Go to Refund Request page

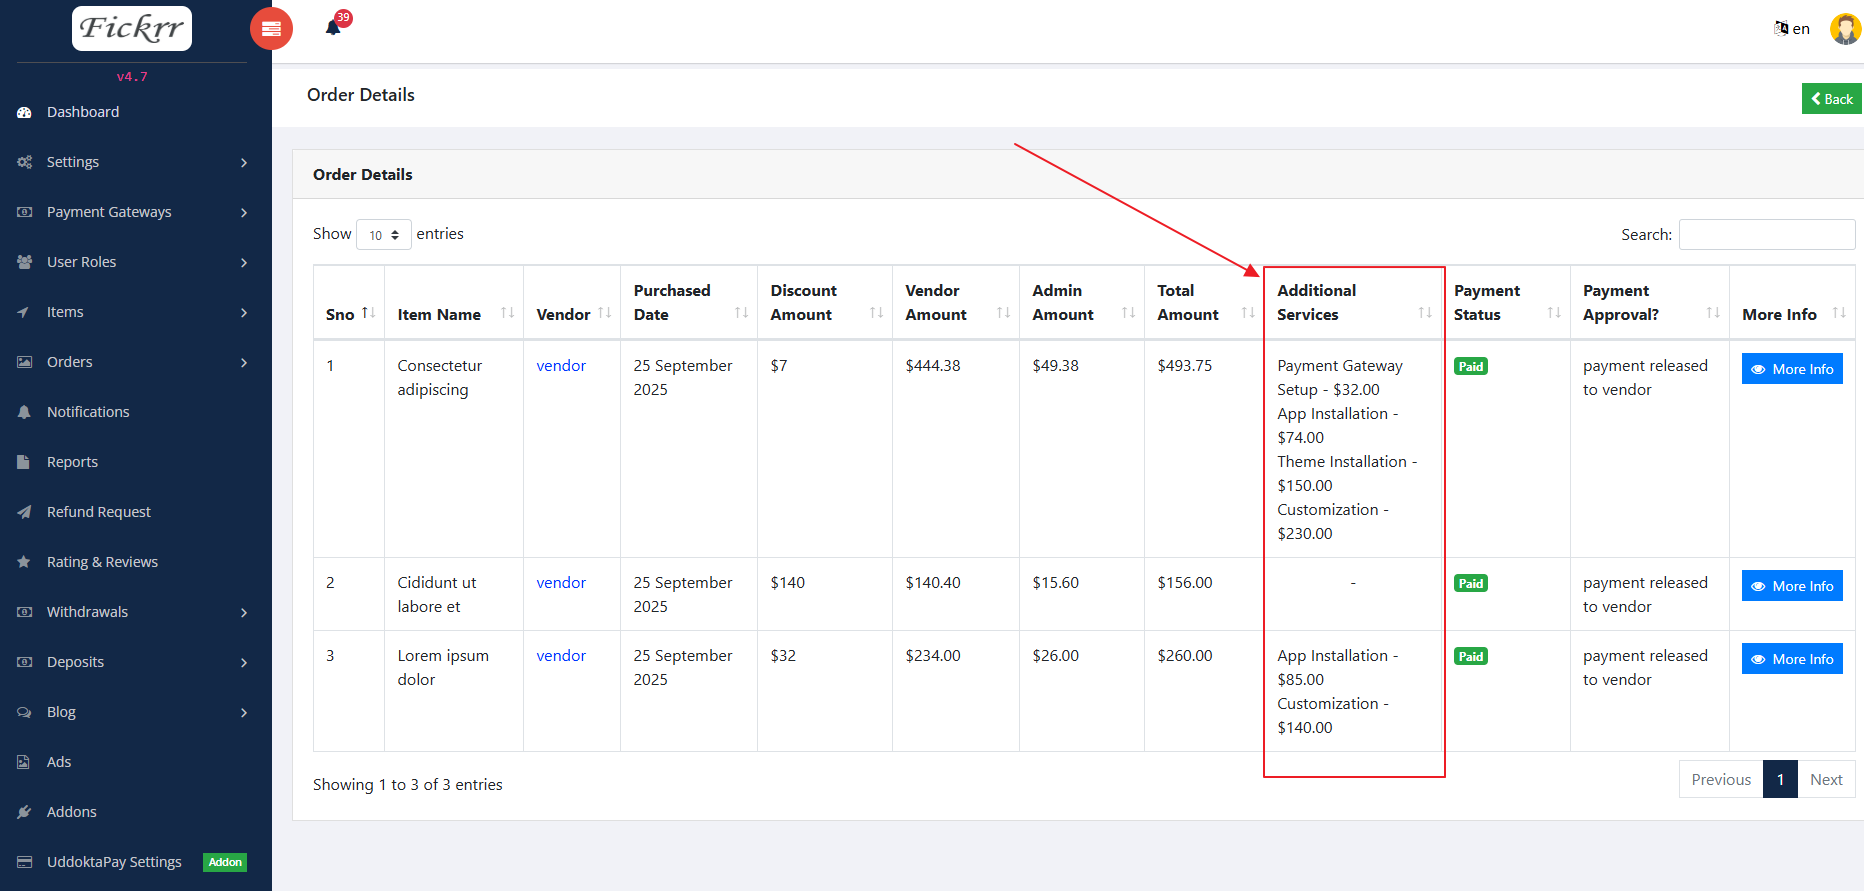pyautogui.click(x=98, y=512)
